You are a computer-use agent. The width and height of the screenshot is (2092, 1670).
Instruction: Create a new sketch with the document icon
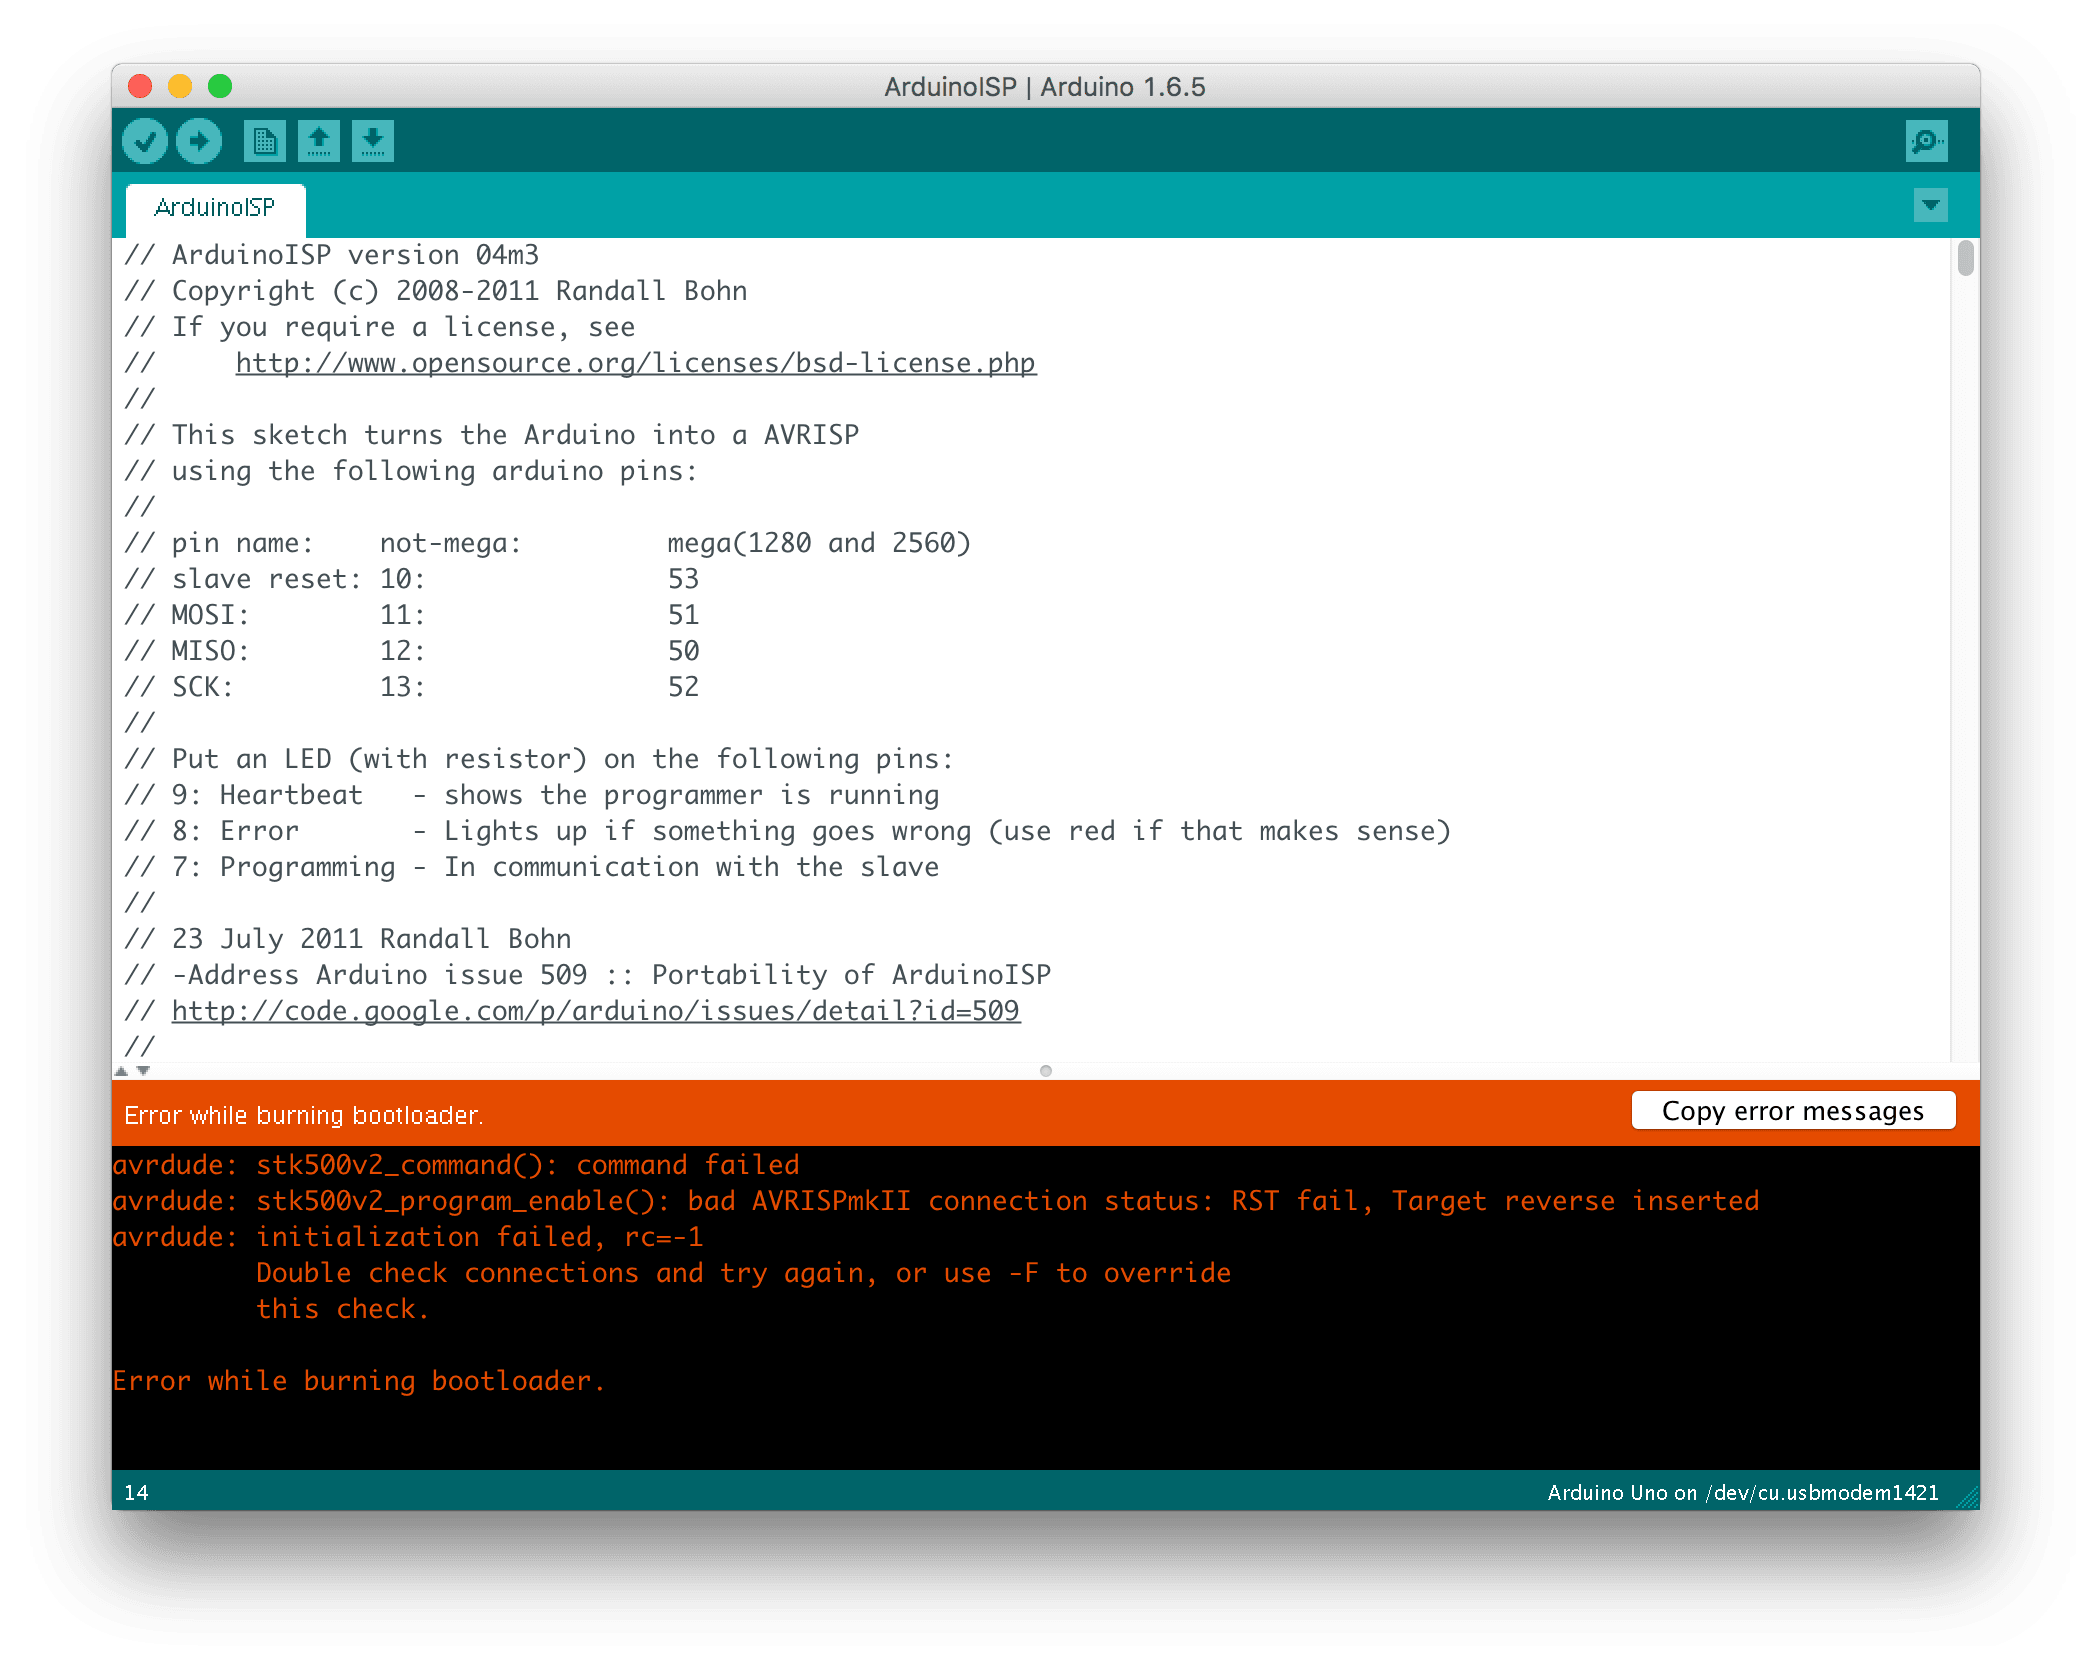click(x=265, y=141)
